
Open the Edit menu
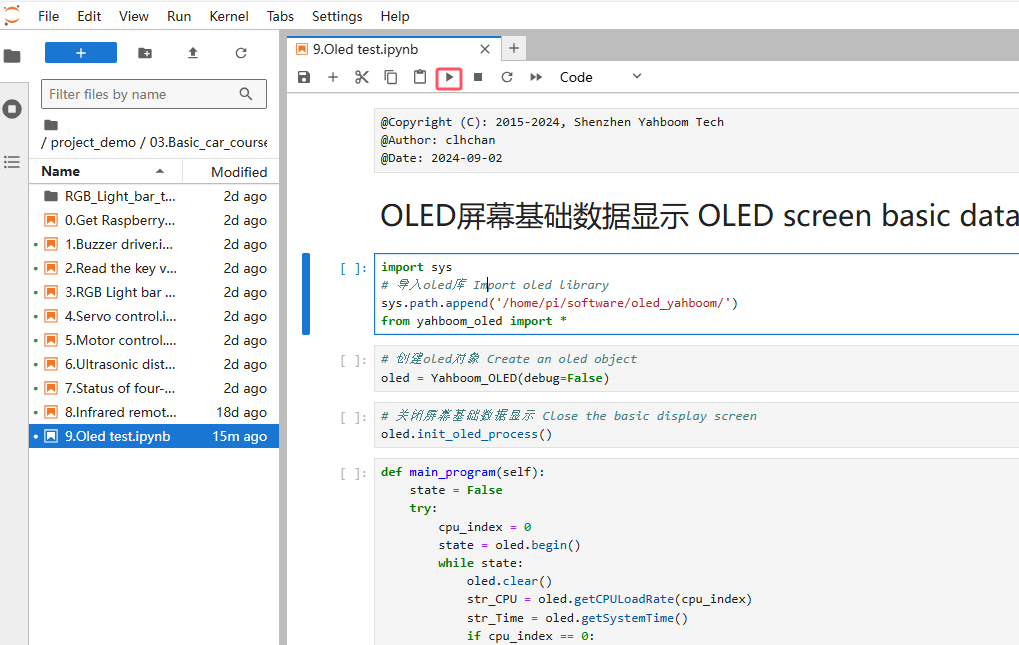(89, 16)
